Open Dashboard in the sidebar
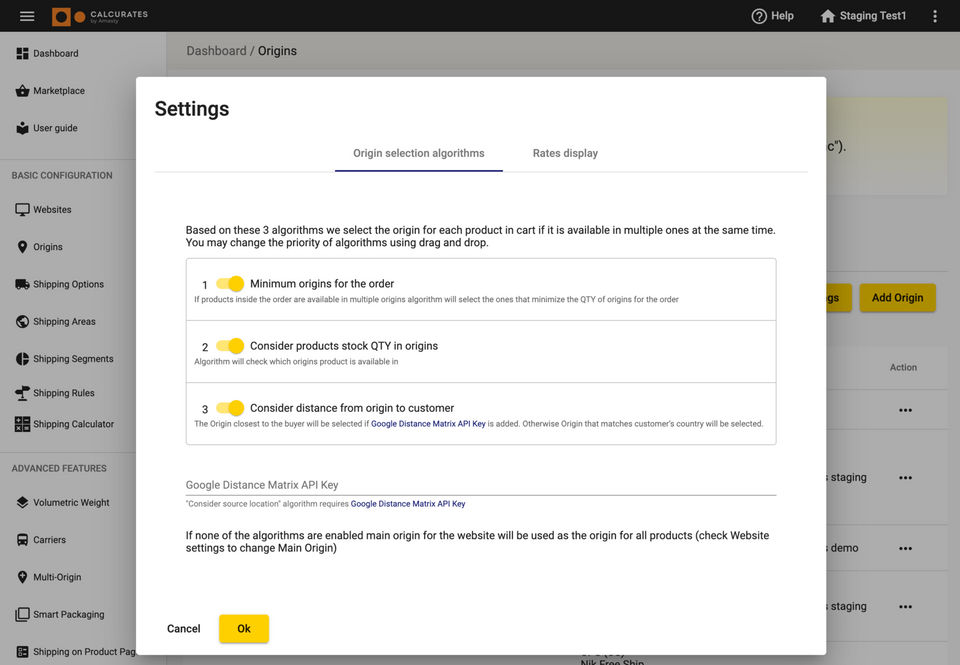This screenshot has width=960, height=665. pos(56,53)
